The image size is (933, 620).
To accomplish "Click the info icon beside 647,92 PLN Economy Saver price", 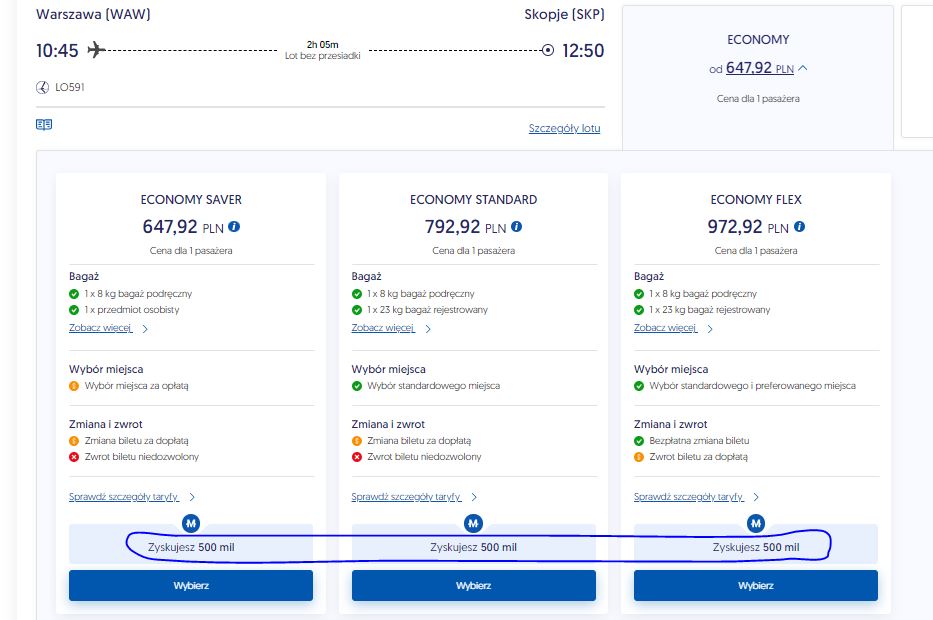I will 234,227.
